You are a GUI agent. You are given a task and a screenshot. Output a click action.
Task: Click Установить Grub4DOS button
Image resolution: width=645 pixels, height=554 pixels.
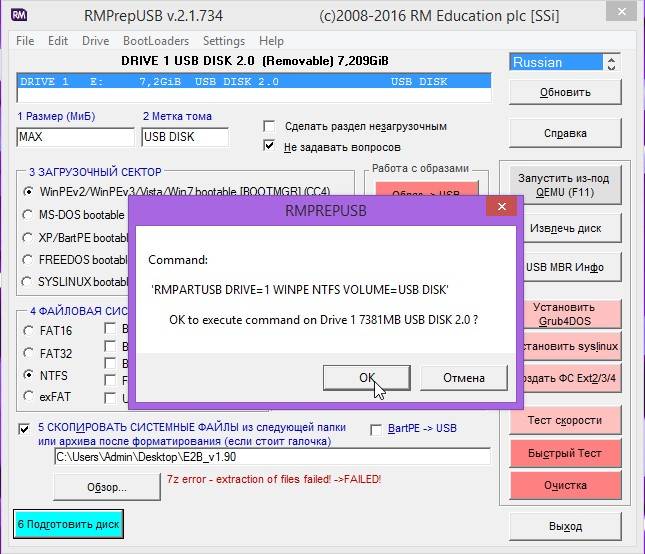point(572,314)
